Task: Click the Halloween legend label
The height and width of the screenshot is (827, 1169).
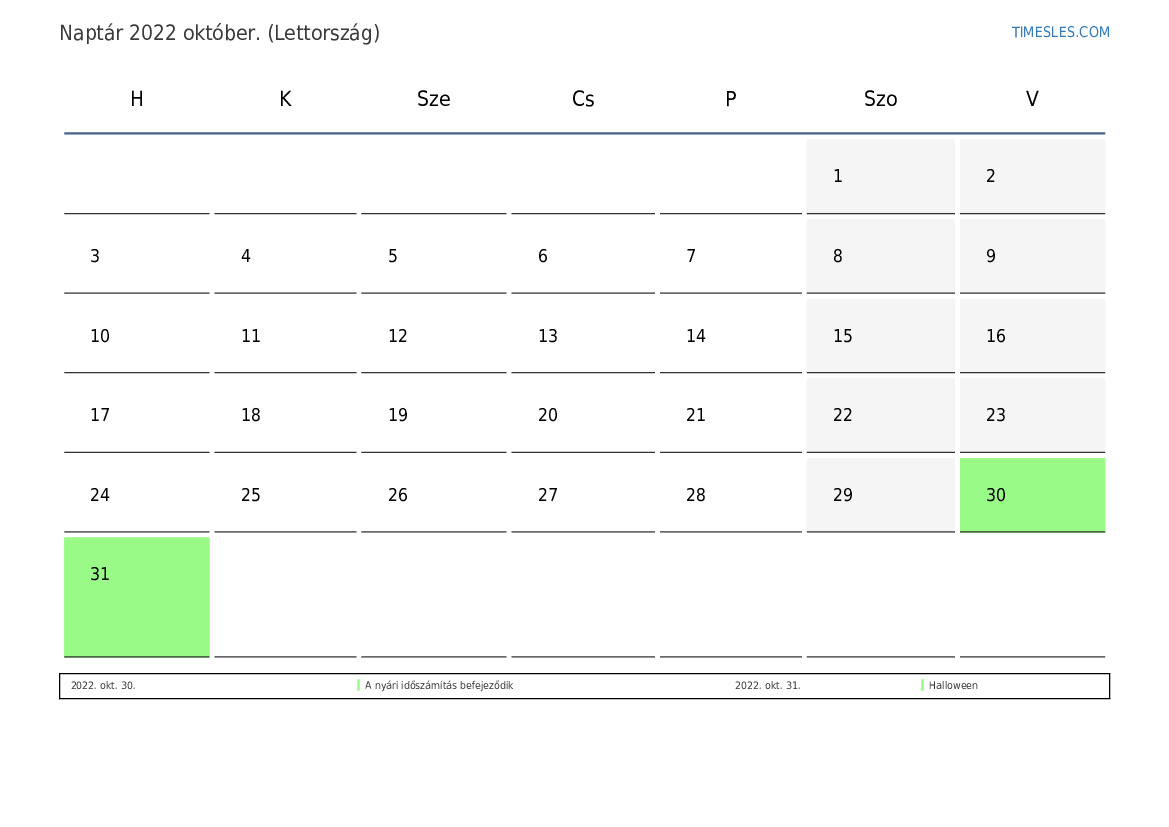Action: tap(953, 686)
